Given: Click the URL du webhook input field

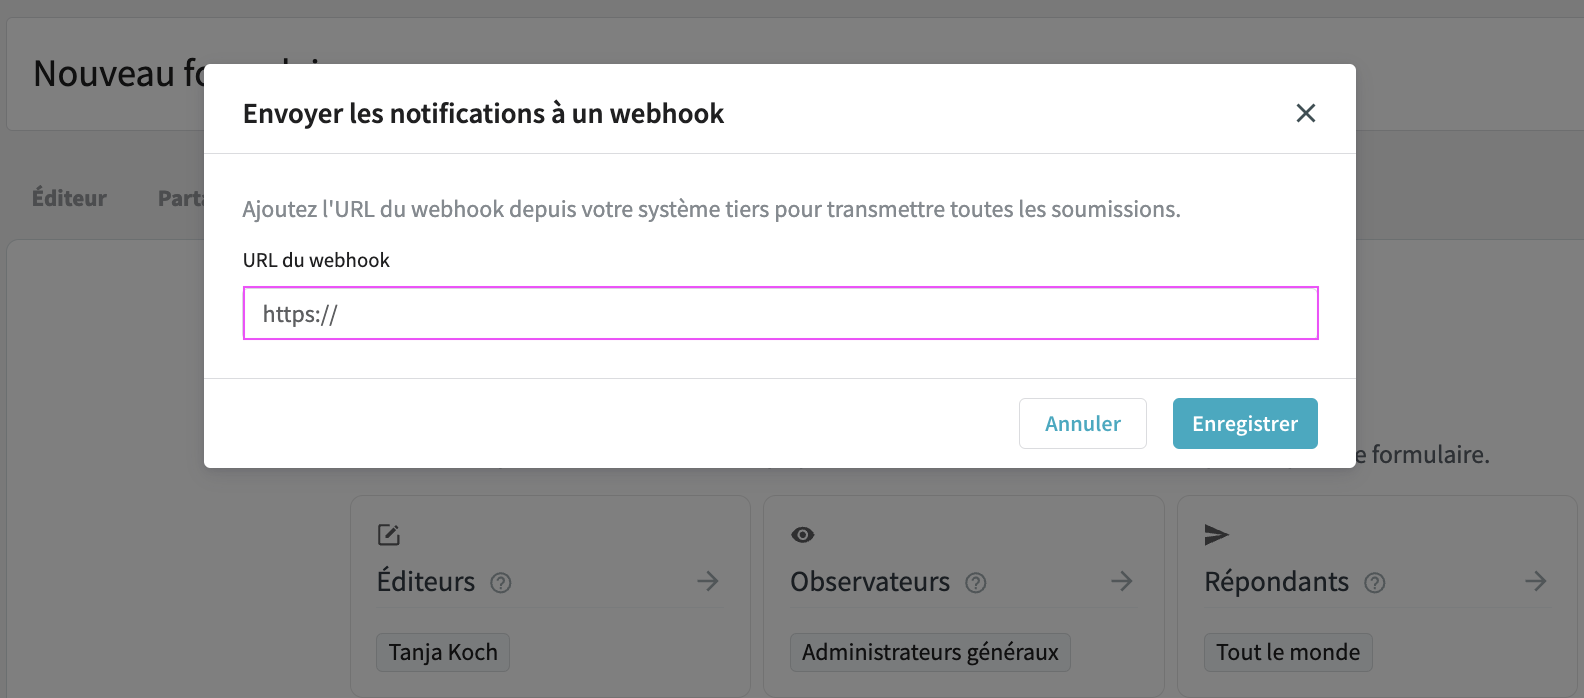Looking at the screenshot, I should [x=780, y=312].
